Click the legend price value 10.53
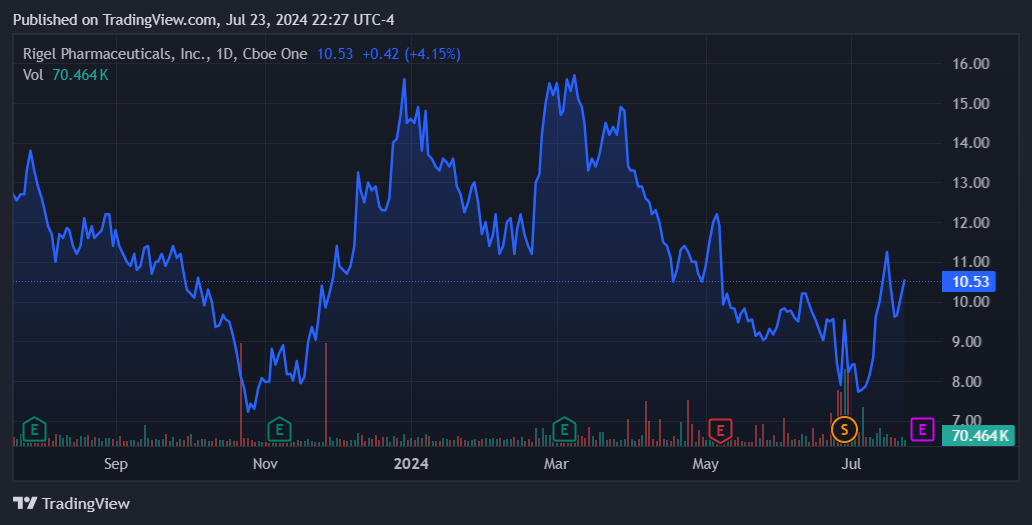The height and width of the screenshot is (525, 1032). pos(335,54)
